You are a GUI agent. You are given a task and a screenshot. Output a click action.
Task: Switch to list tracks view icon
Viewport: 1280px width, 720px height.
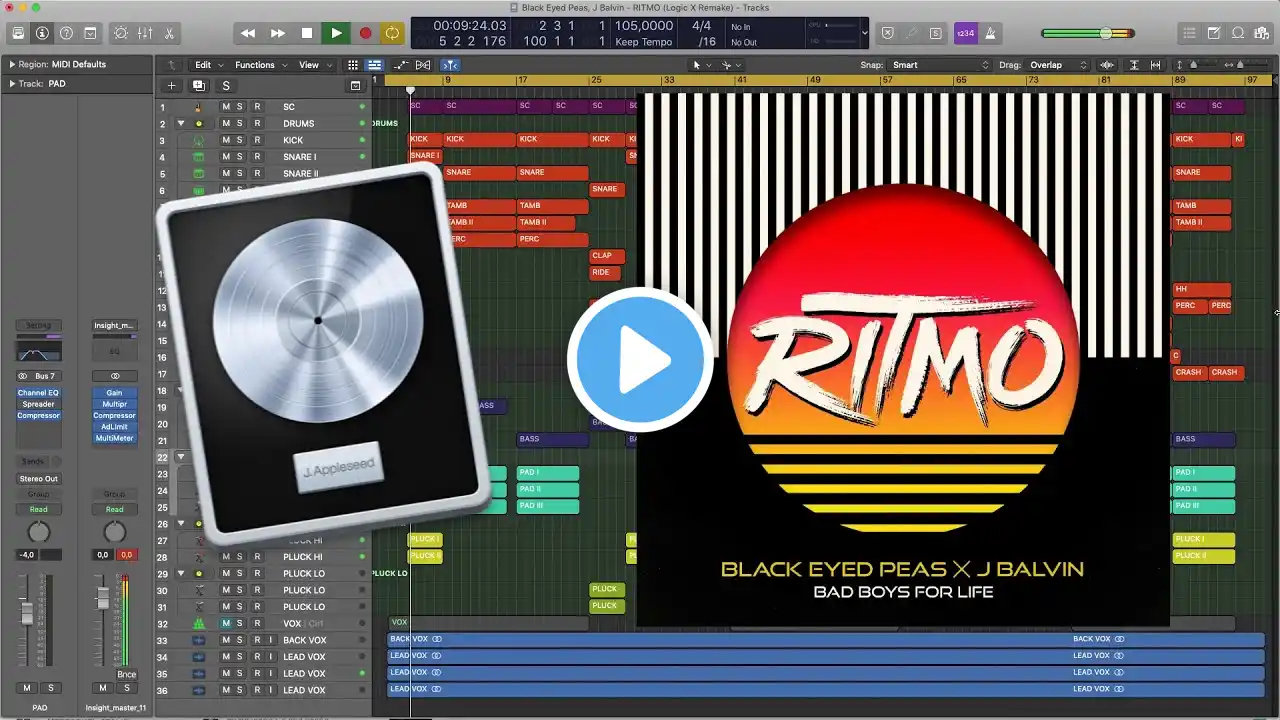click(374, 65)
